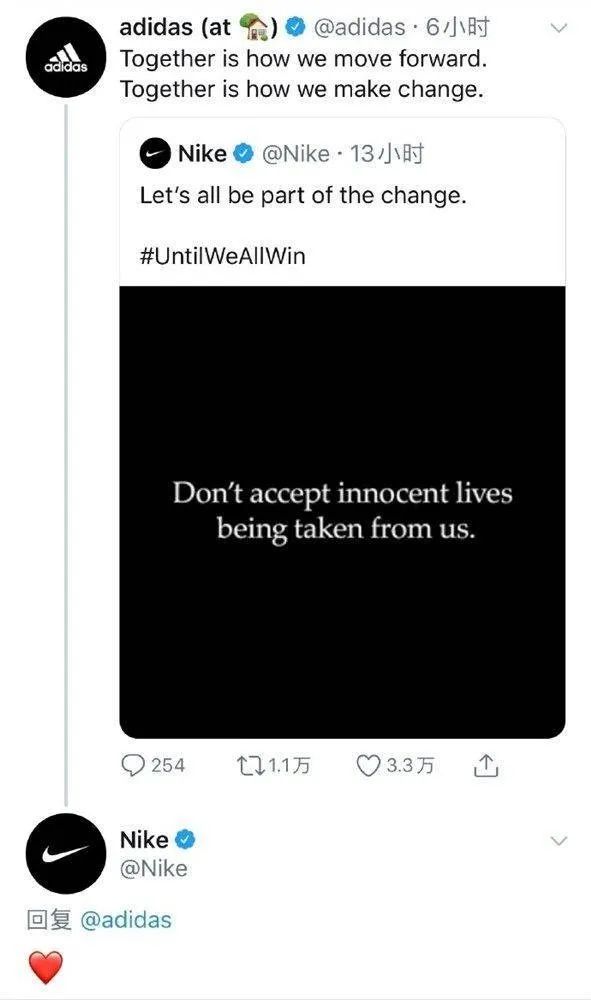This screenshot has width=591, height=1000.
Task: Open Nike's round swoosh avatar at bottom
Action: [x=66, y=853]
